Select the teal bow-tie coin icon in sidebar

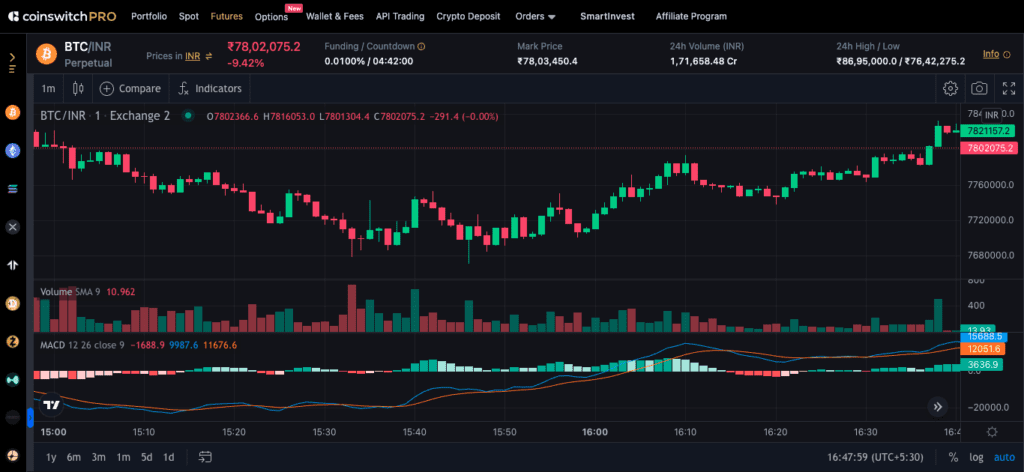pyautogui.click(x=12, y=379)
